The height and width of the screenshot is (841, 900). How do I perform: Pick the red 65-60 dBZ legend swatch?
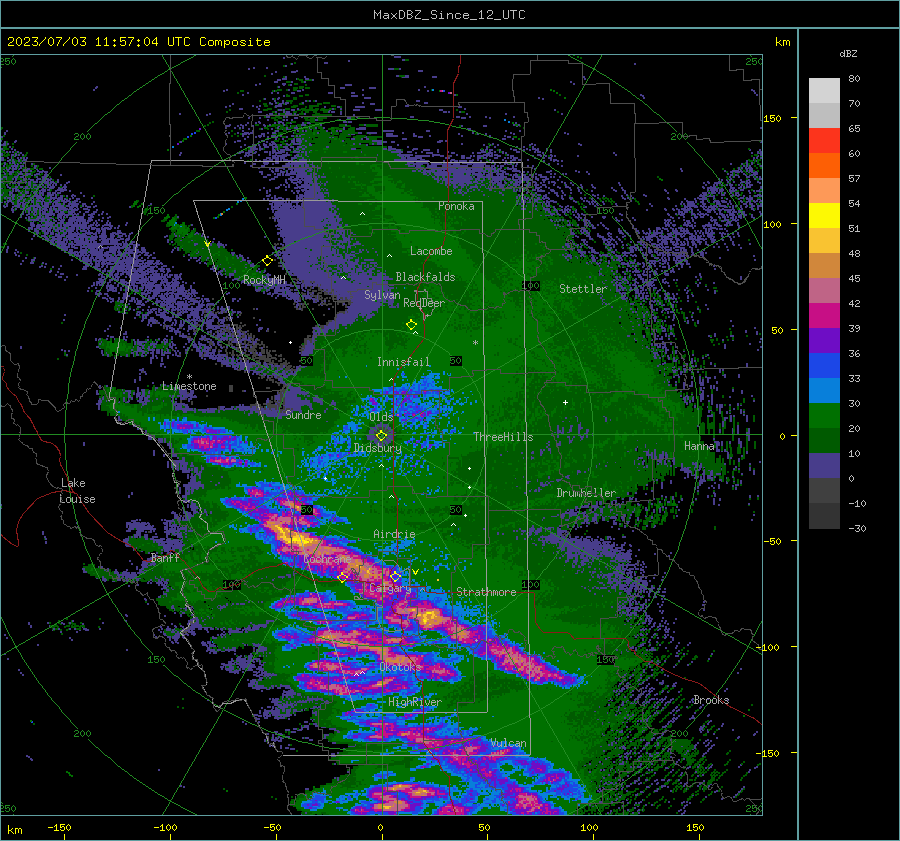pyautogui.click(x=824, y=141)
